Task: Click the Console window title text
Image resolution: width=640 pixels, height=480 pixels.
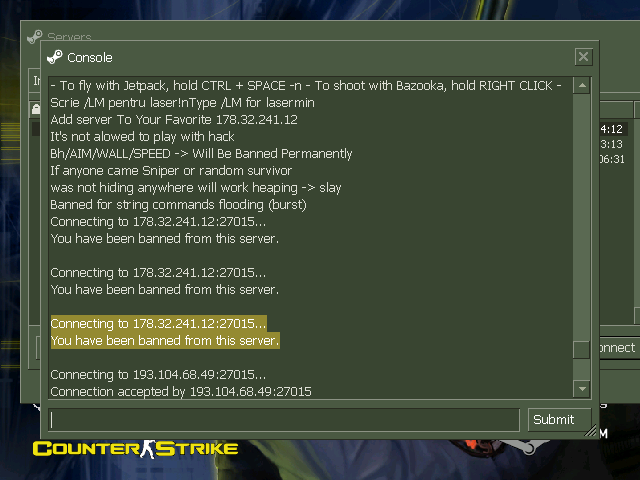Action: (x=90, y=58)
